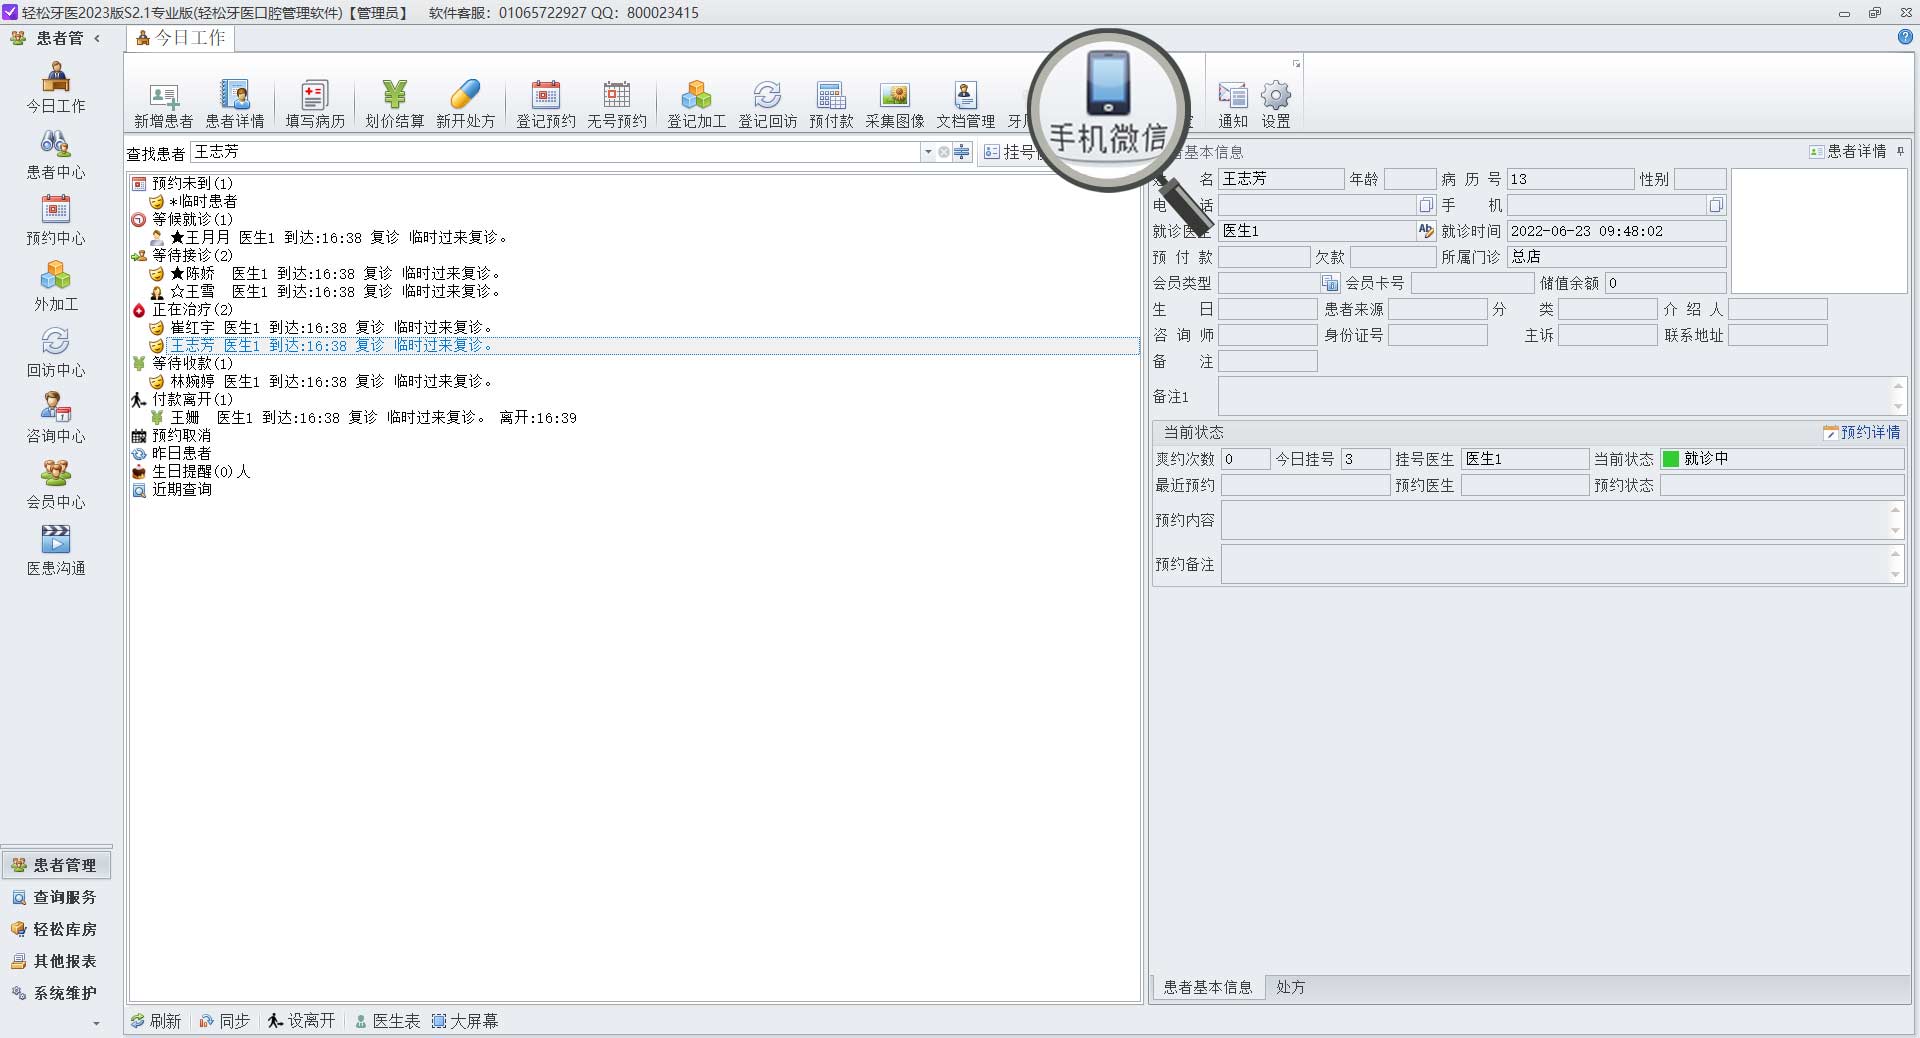Expand the toolbar options launcher
The image size is (1920, 1038).
(1297, 64)
